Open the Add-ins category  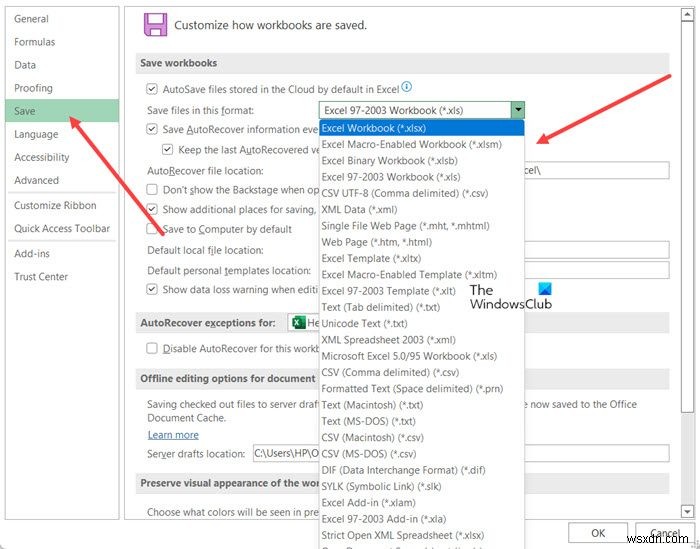tap(62, 254)
